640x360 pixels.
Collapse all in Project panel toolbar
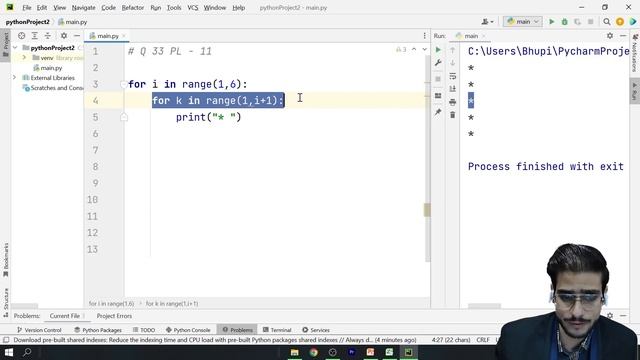pos(48,36)
